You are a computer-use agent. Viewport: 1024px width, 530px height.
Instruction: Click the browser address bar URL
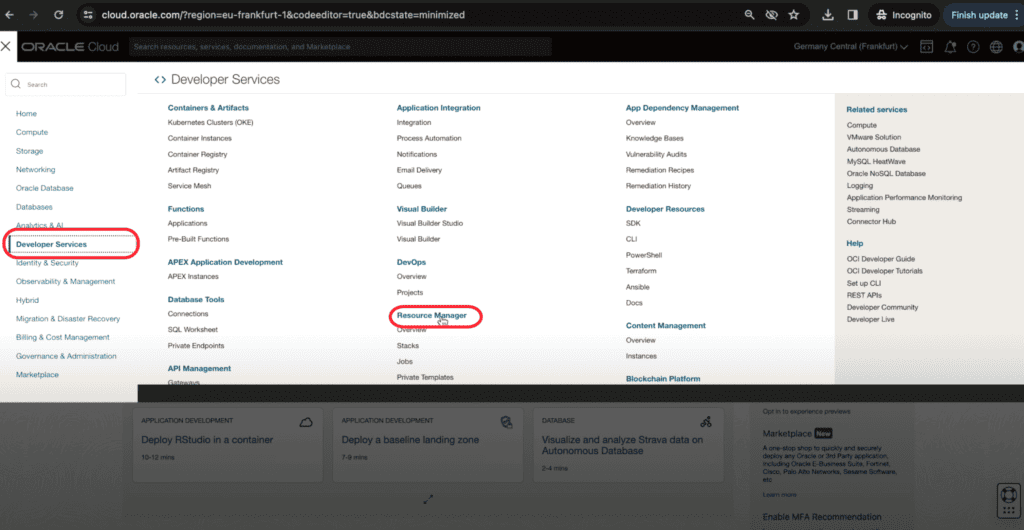pos(283,14)
